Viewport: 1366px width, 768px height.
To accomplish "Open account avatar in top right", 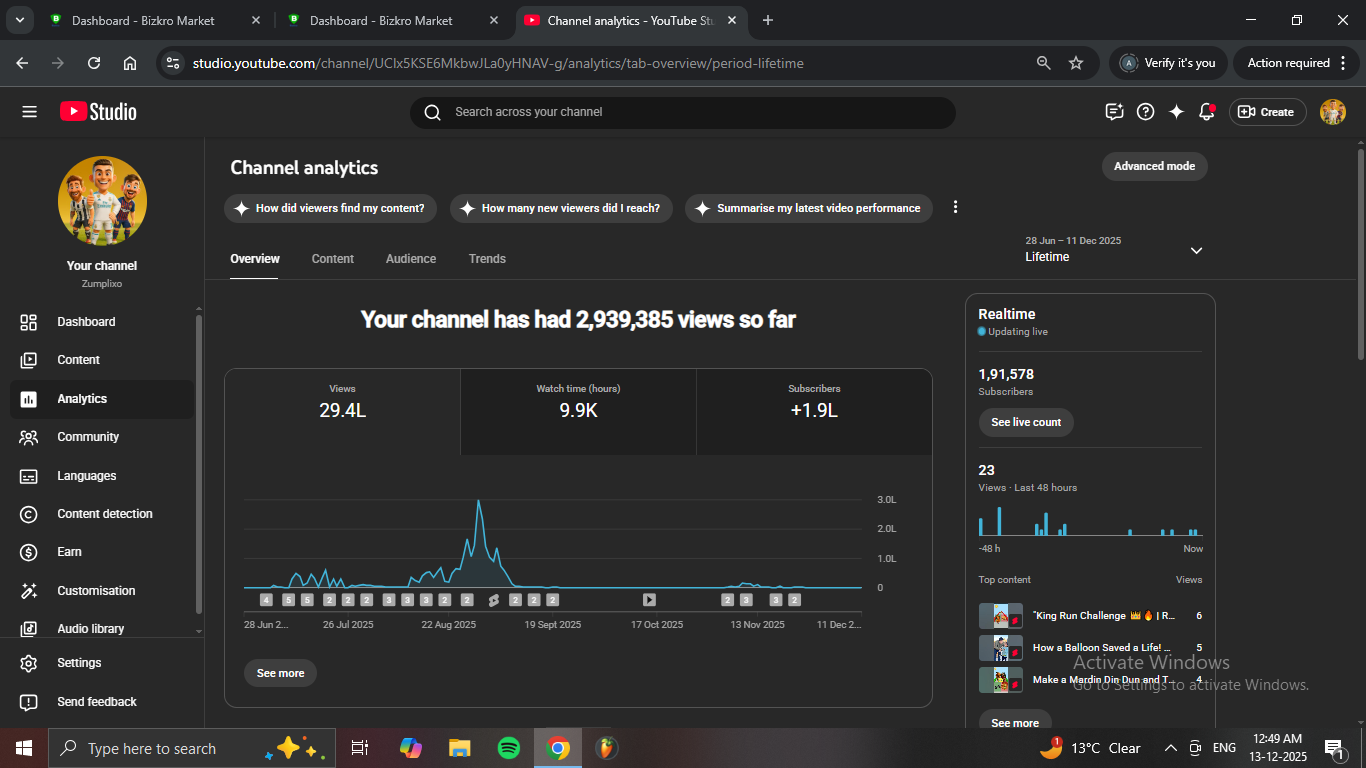I will [x=1332, y=112].
